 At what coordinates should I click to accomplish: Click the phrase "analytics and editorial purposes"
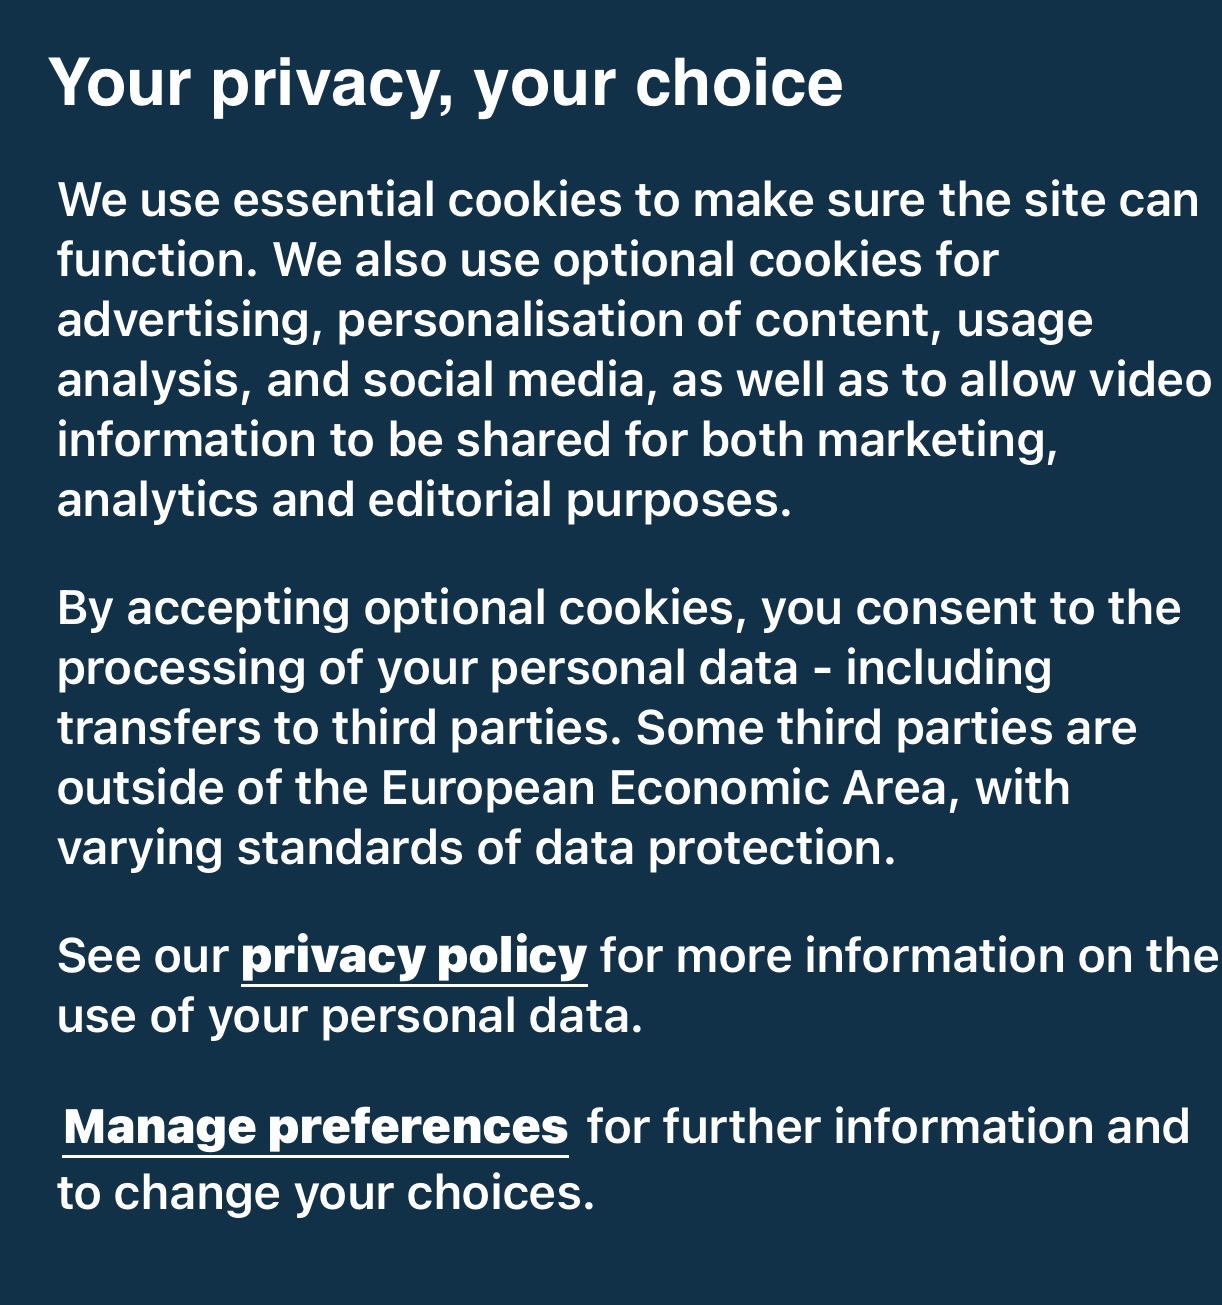[423, 500]
